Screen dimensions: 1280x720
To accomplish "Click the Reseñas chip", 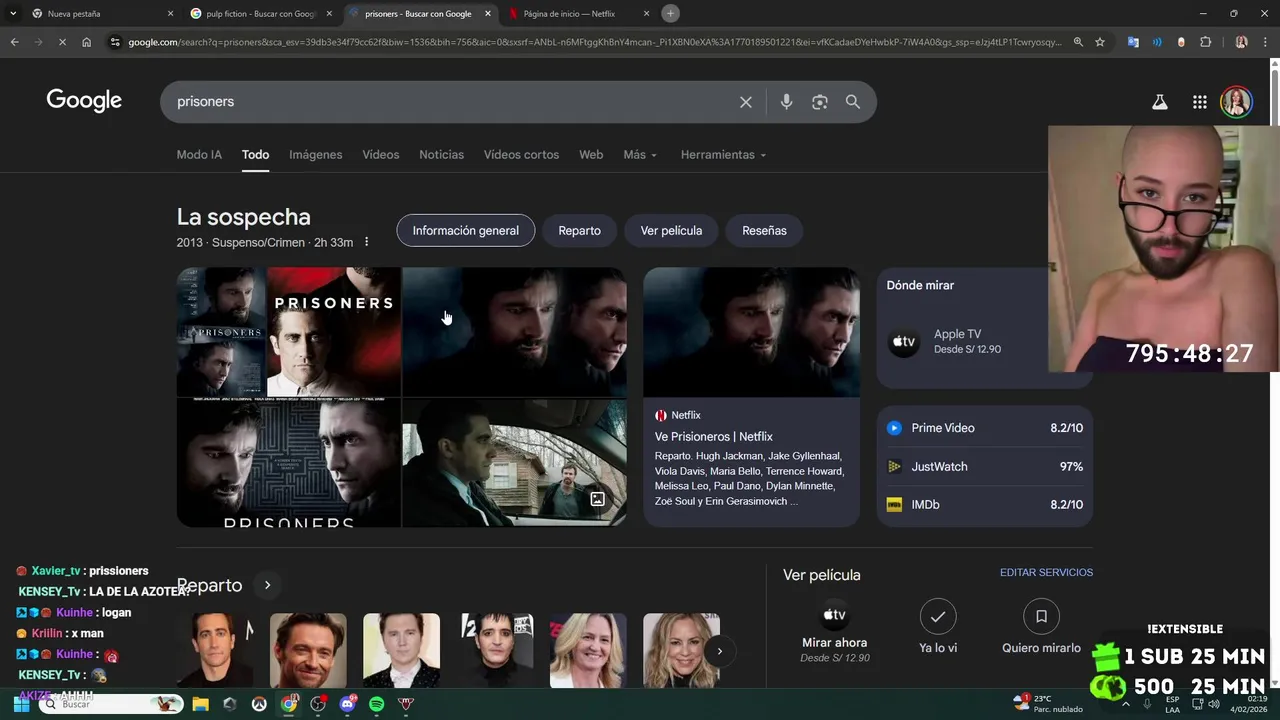I will (764, 231).
